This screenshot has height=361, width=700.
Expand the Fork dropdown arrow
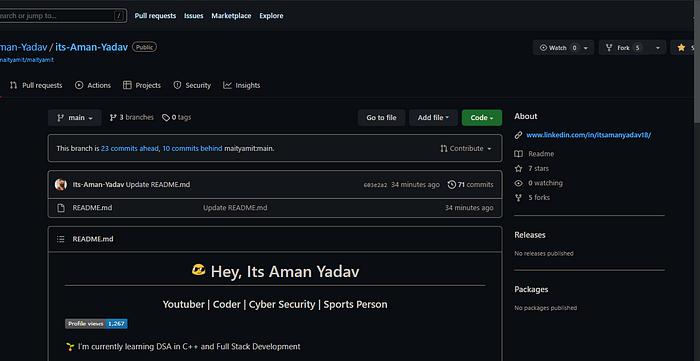tap(658, 48)
